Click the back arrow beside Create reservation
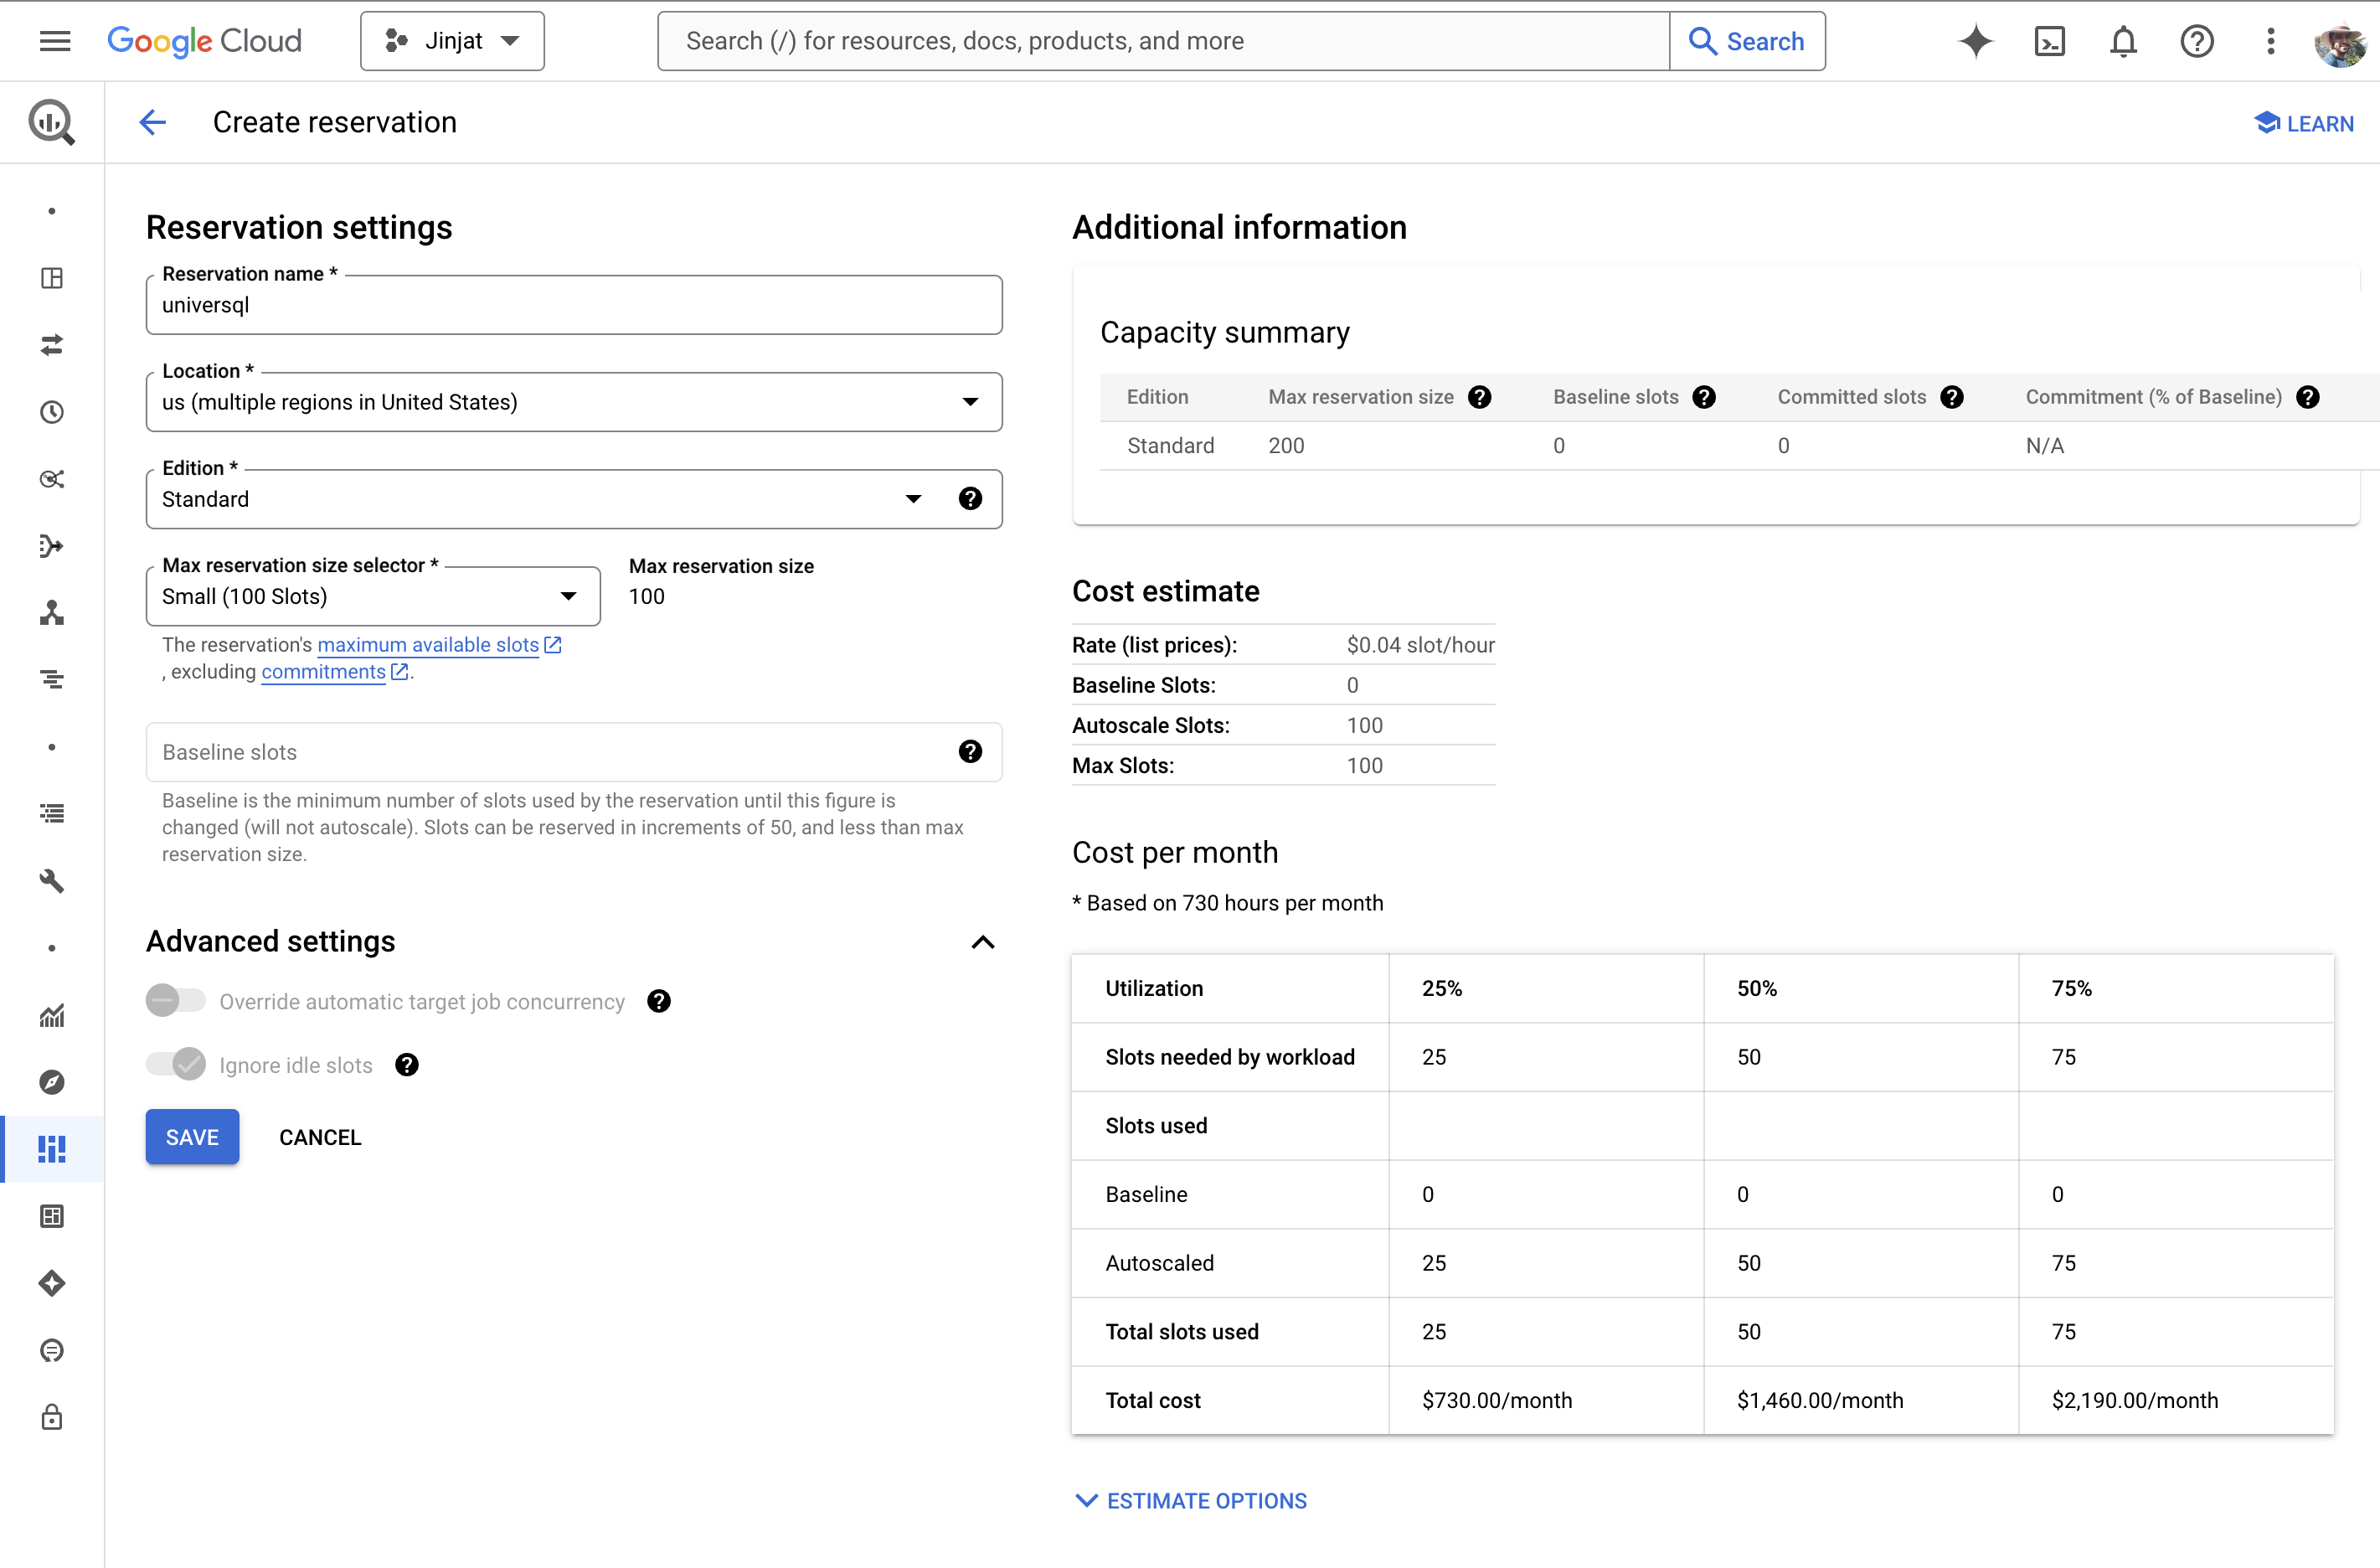2380x1568 pixels. point(152,122)
